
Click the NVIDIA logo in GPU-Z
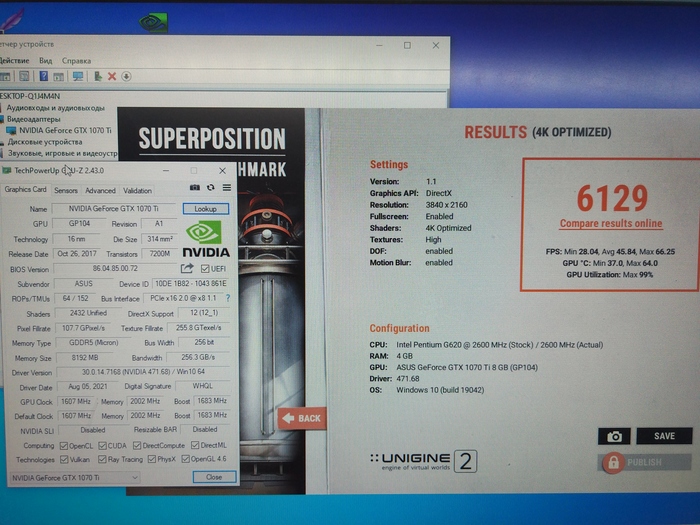206,239
